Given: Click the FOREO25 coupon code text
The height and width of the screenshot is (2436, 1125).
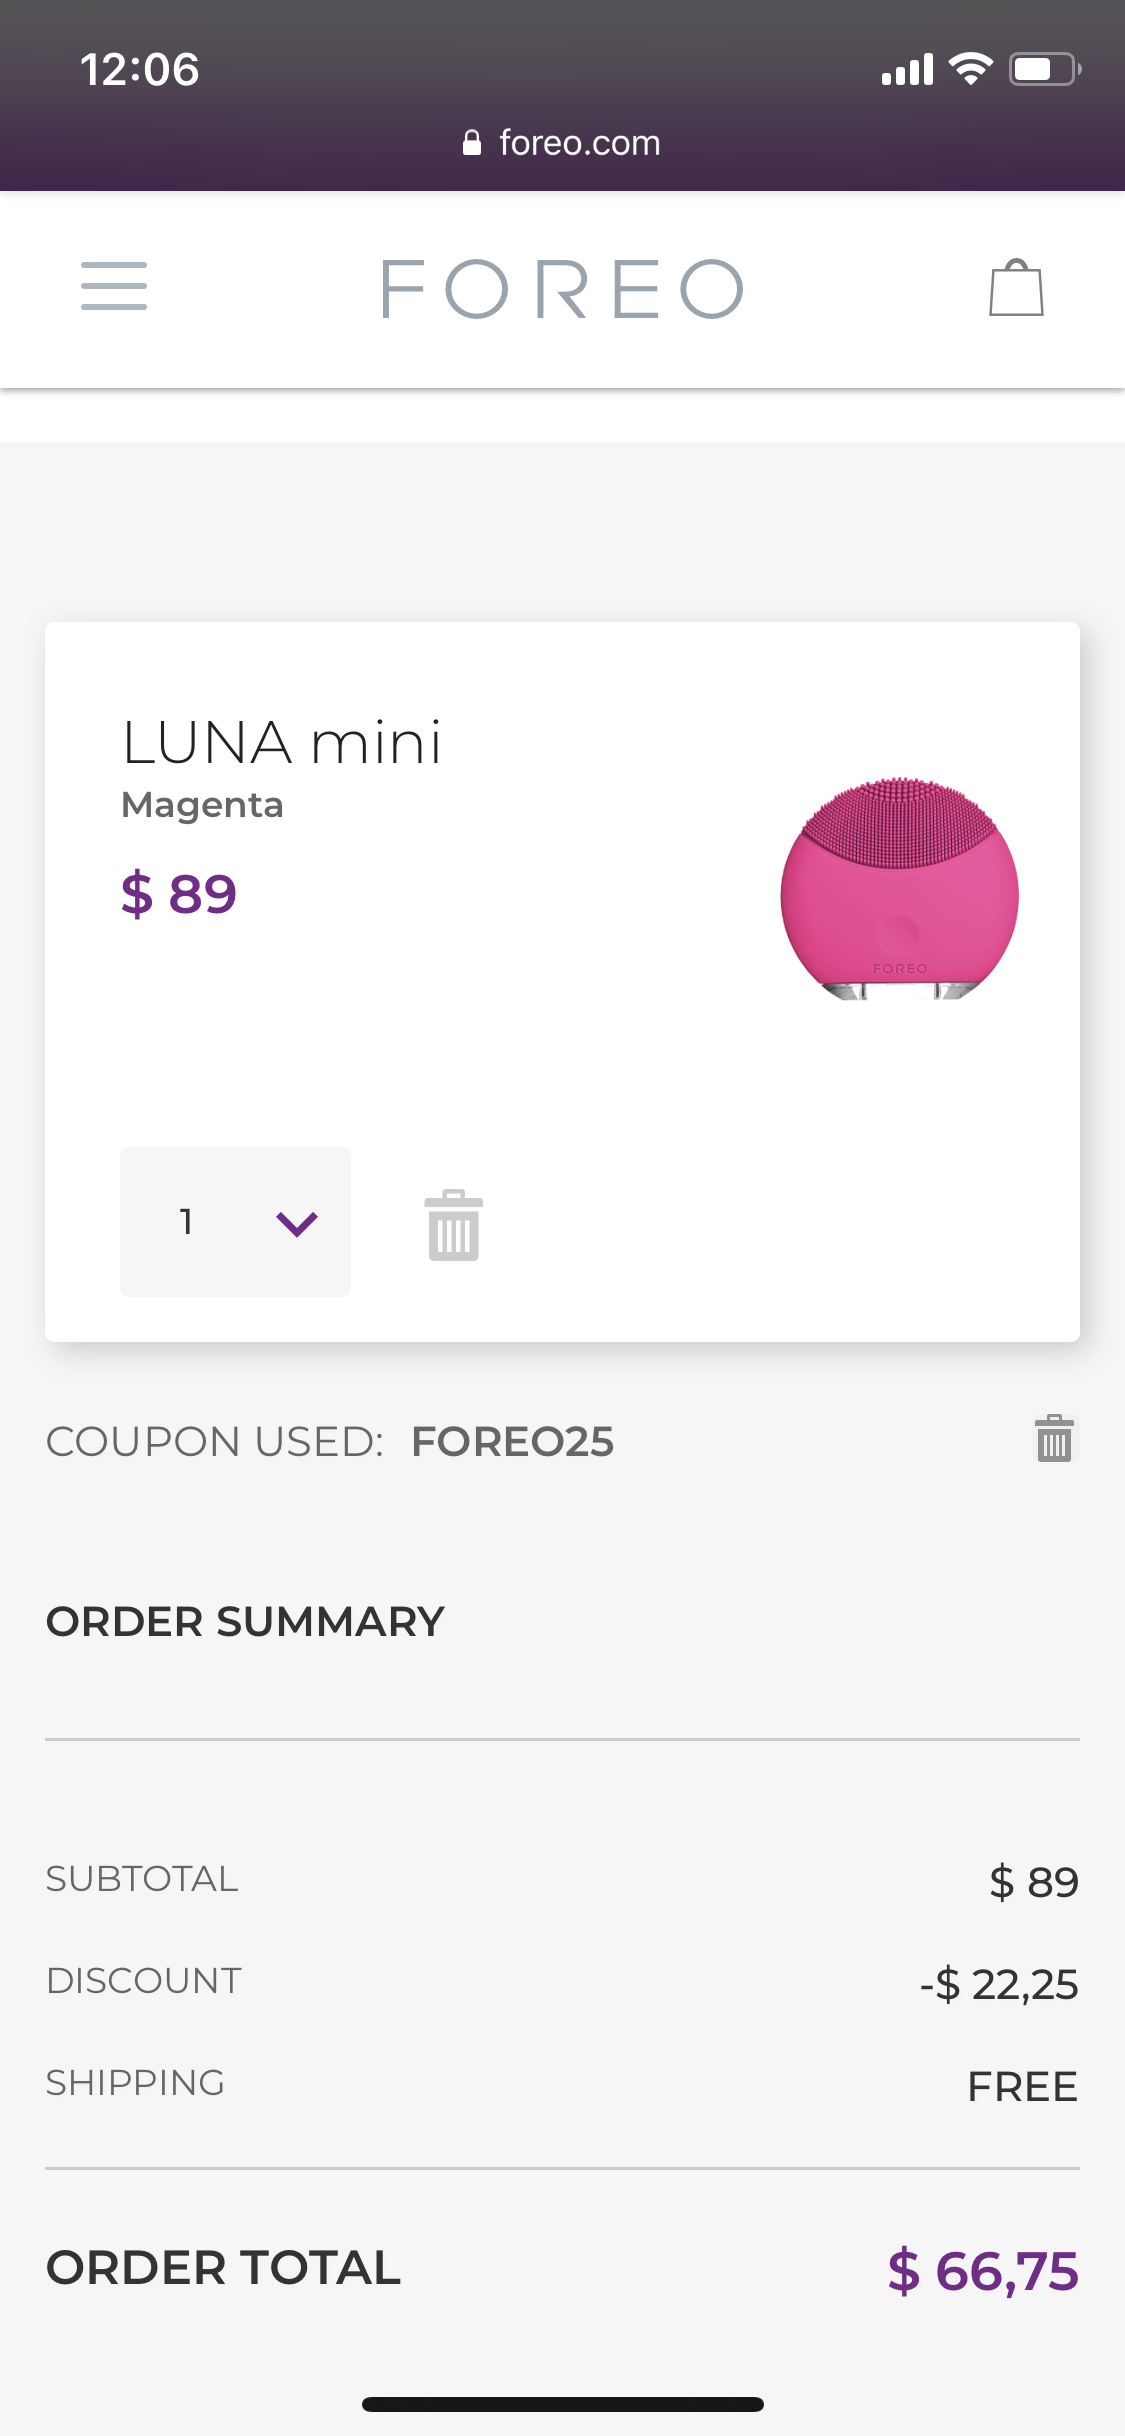Looking at the screenshot, I should pyautogui.click(x=512, y=1442).
